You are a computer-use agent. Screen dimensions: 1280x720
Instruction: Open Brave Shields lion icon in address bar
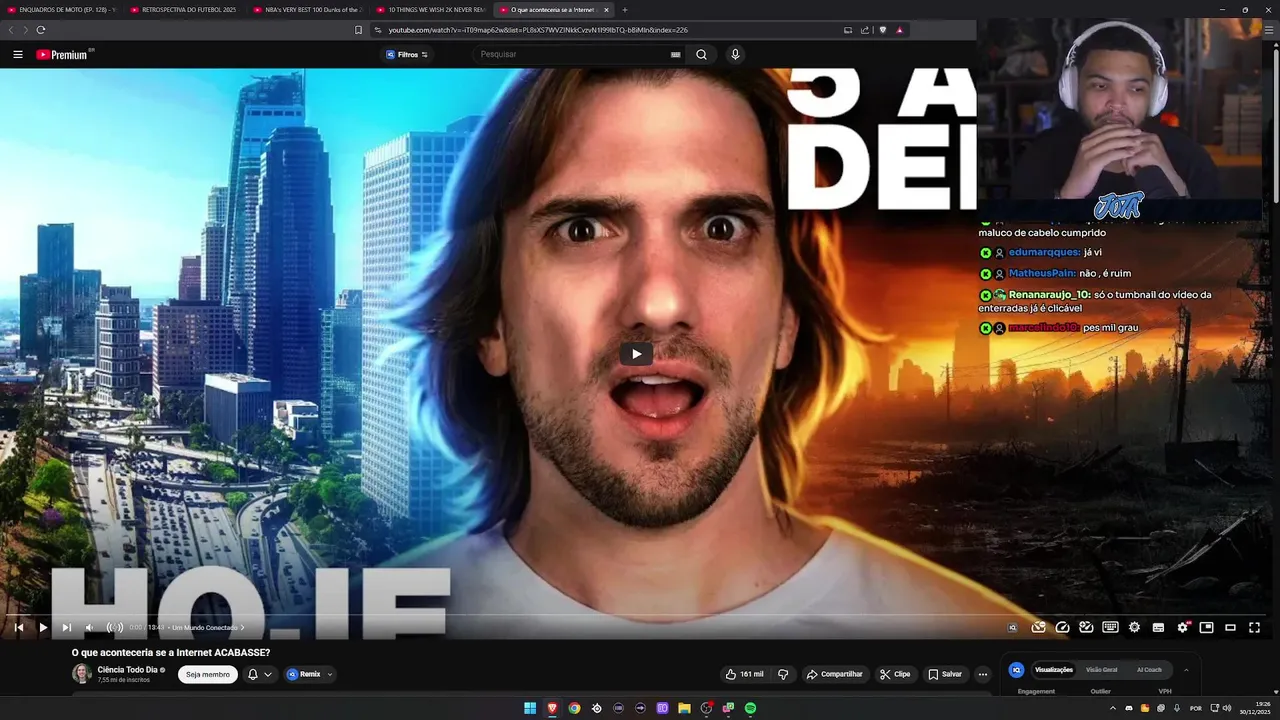point(883,30)
